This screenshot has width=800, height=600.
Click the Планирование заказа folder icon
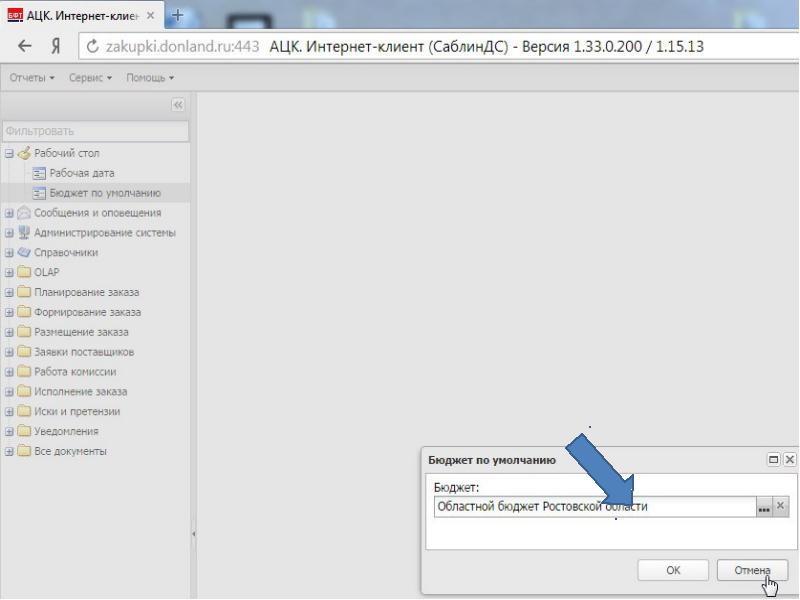[x=24, y=291]
